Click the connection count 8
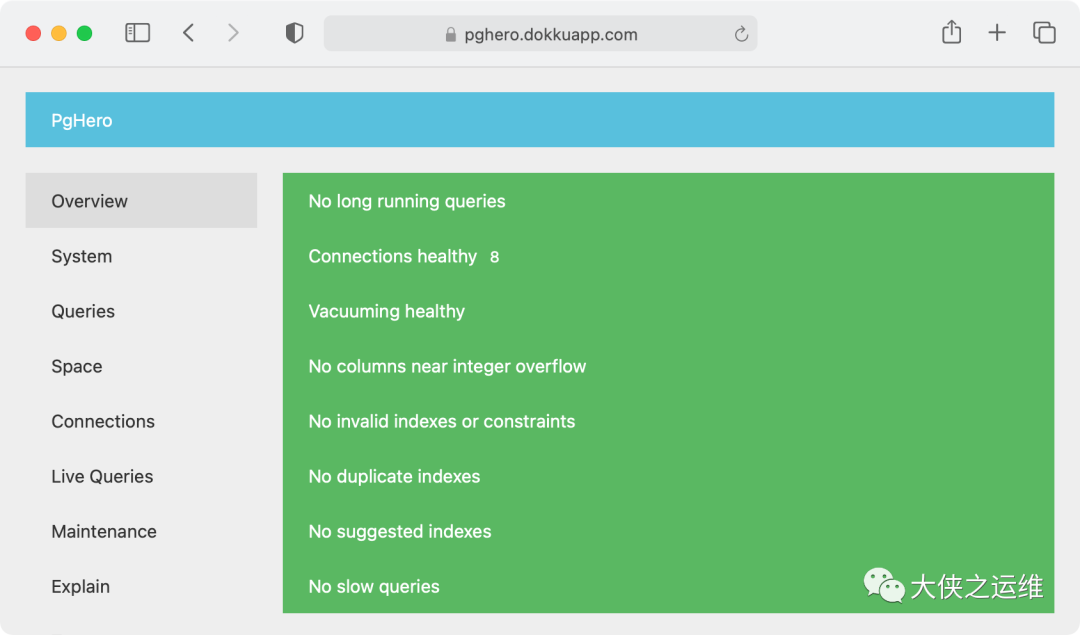 point(494,257)
